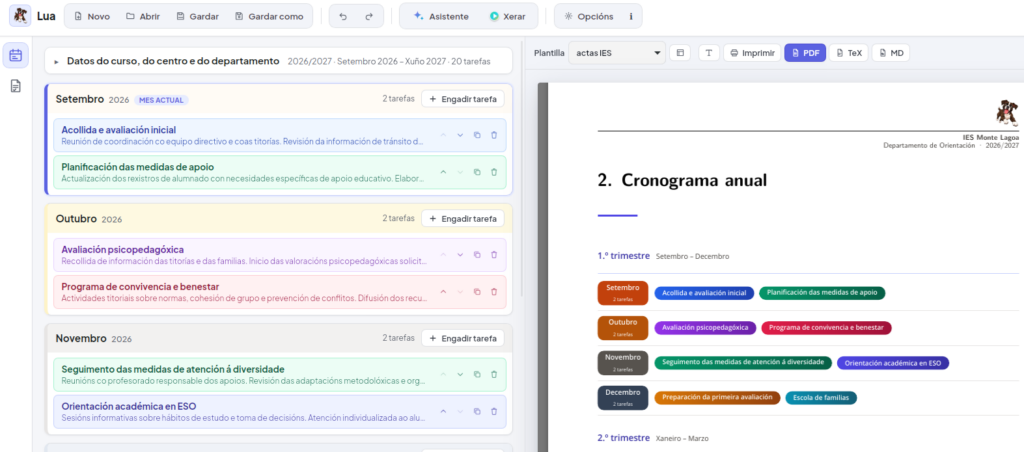The image size is (1024, 452).
Task: Duplicate Seguimento das medidas de atención task
Action: click(477, 374)
